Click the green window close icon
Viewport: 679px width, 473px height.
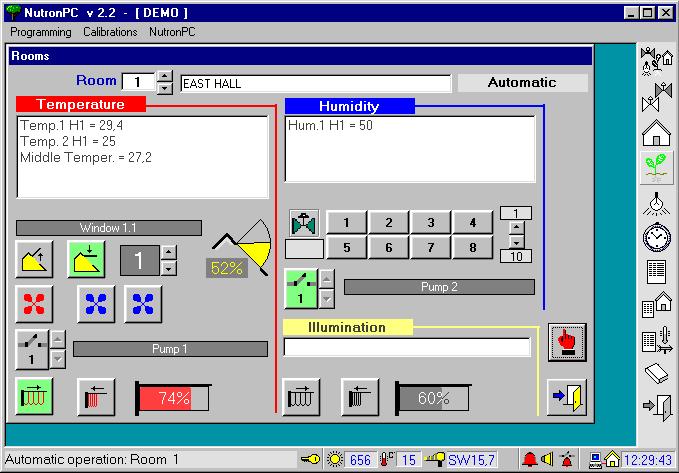(86, 260)
